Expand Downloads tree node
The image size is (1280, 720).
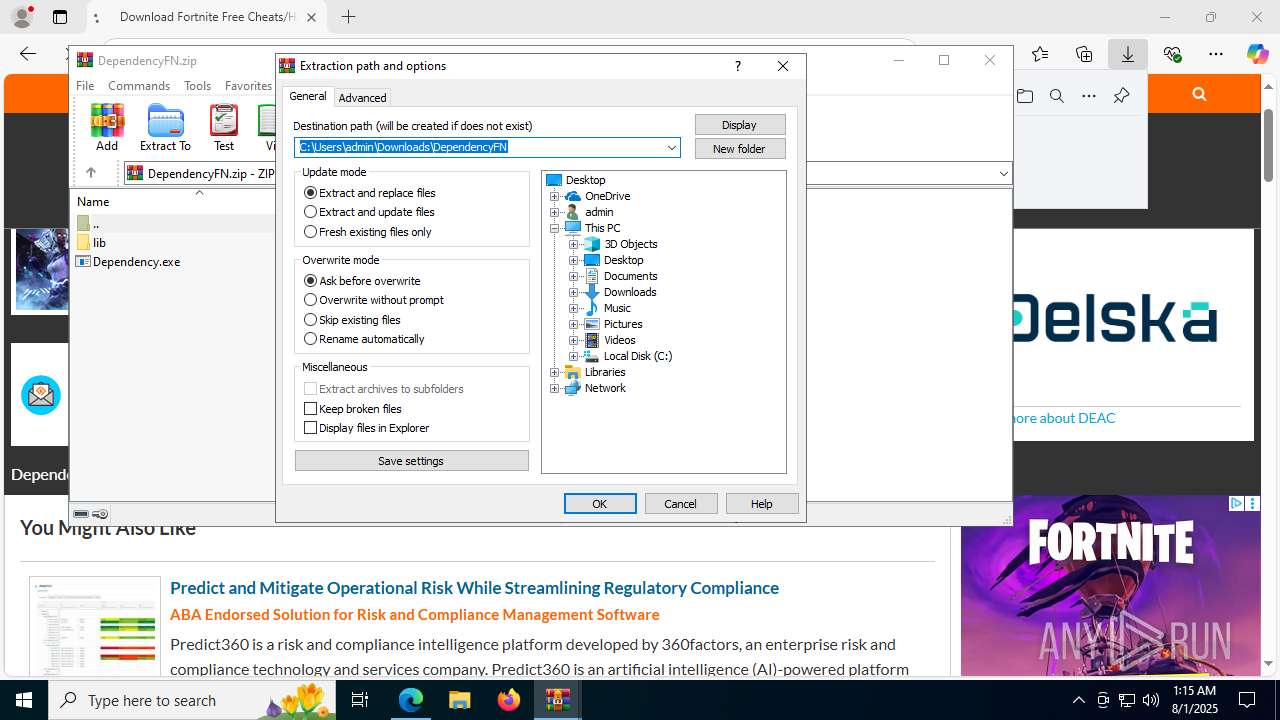point(574,292)
